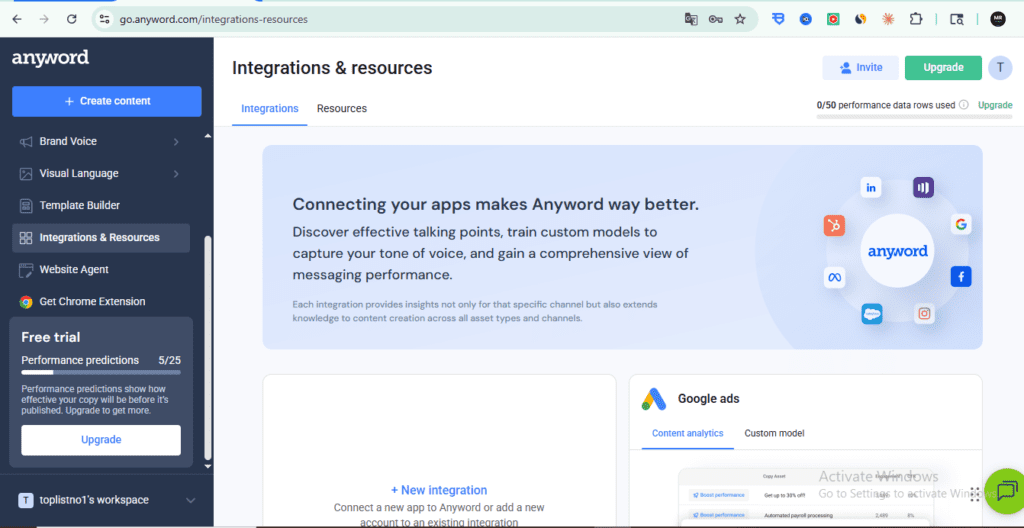Open the green chat support bubble

tap(1006, 491)
